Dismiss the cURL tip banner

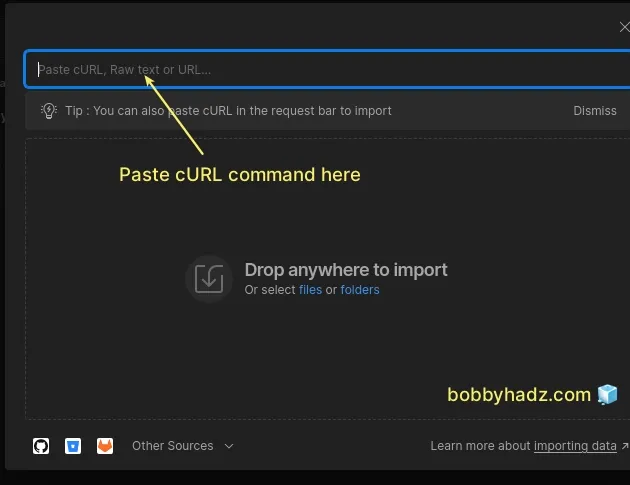(x=595, y=111)
